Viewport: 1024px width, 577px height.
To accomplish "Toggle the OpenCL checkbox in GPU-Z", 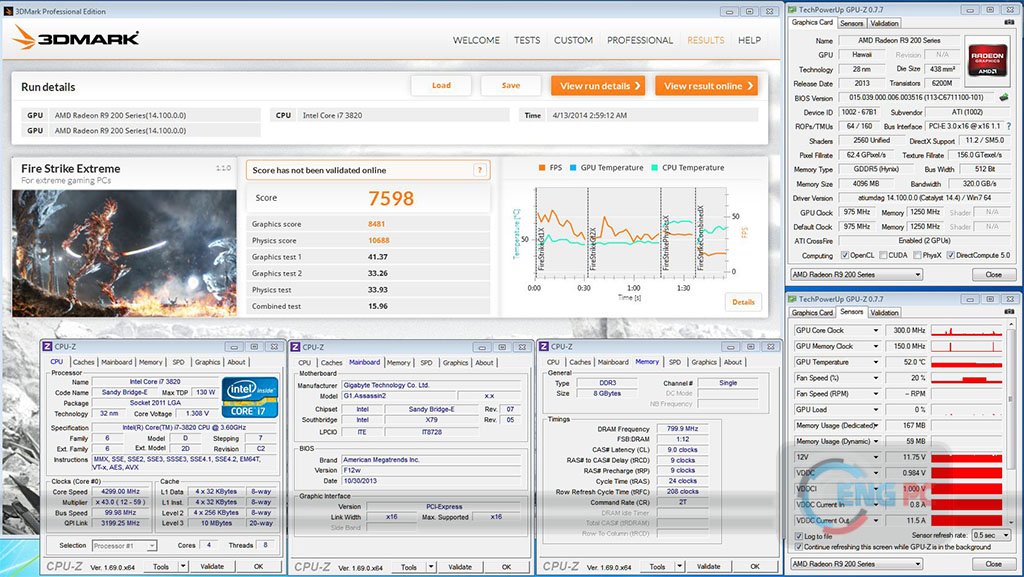I will (x=845, y=255).
